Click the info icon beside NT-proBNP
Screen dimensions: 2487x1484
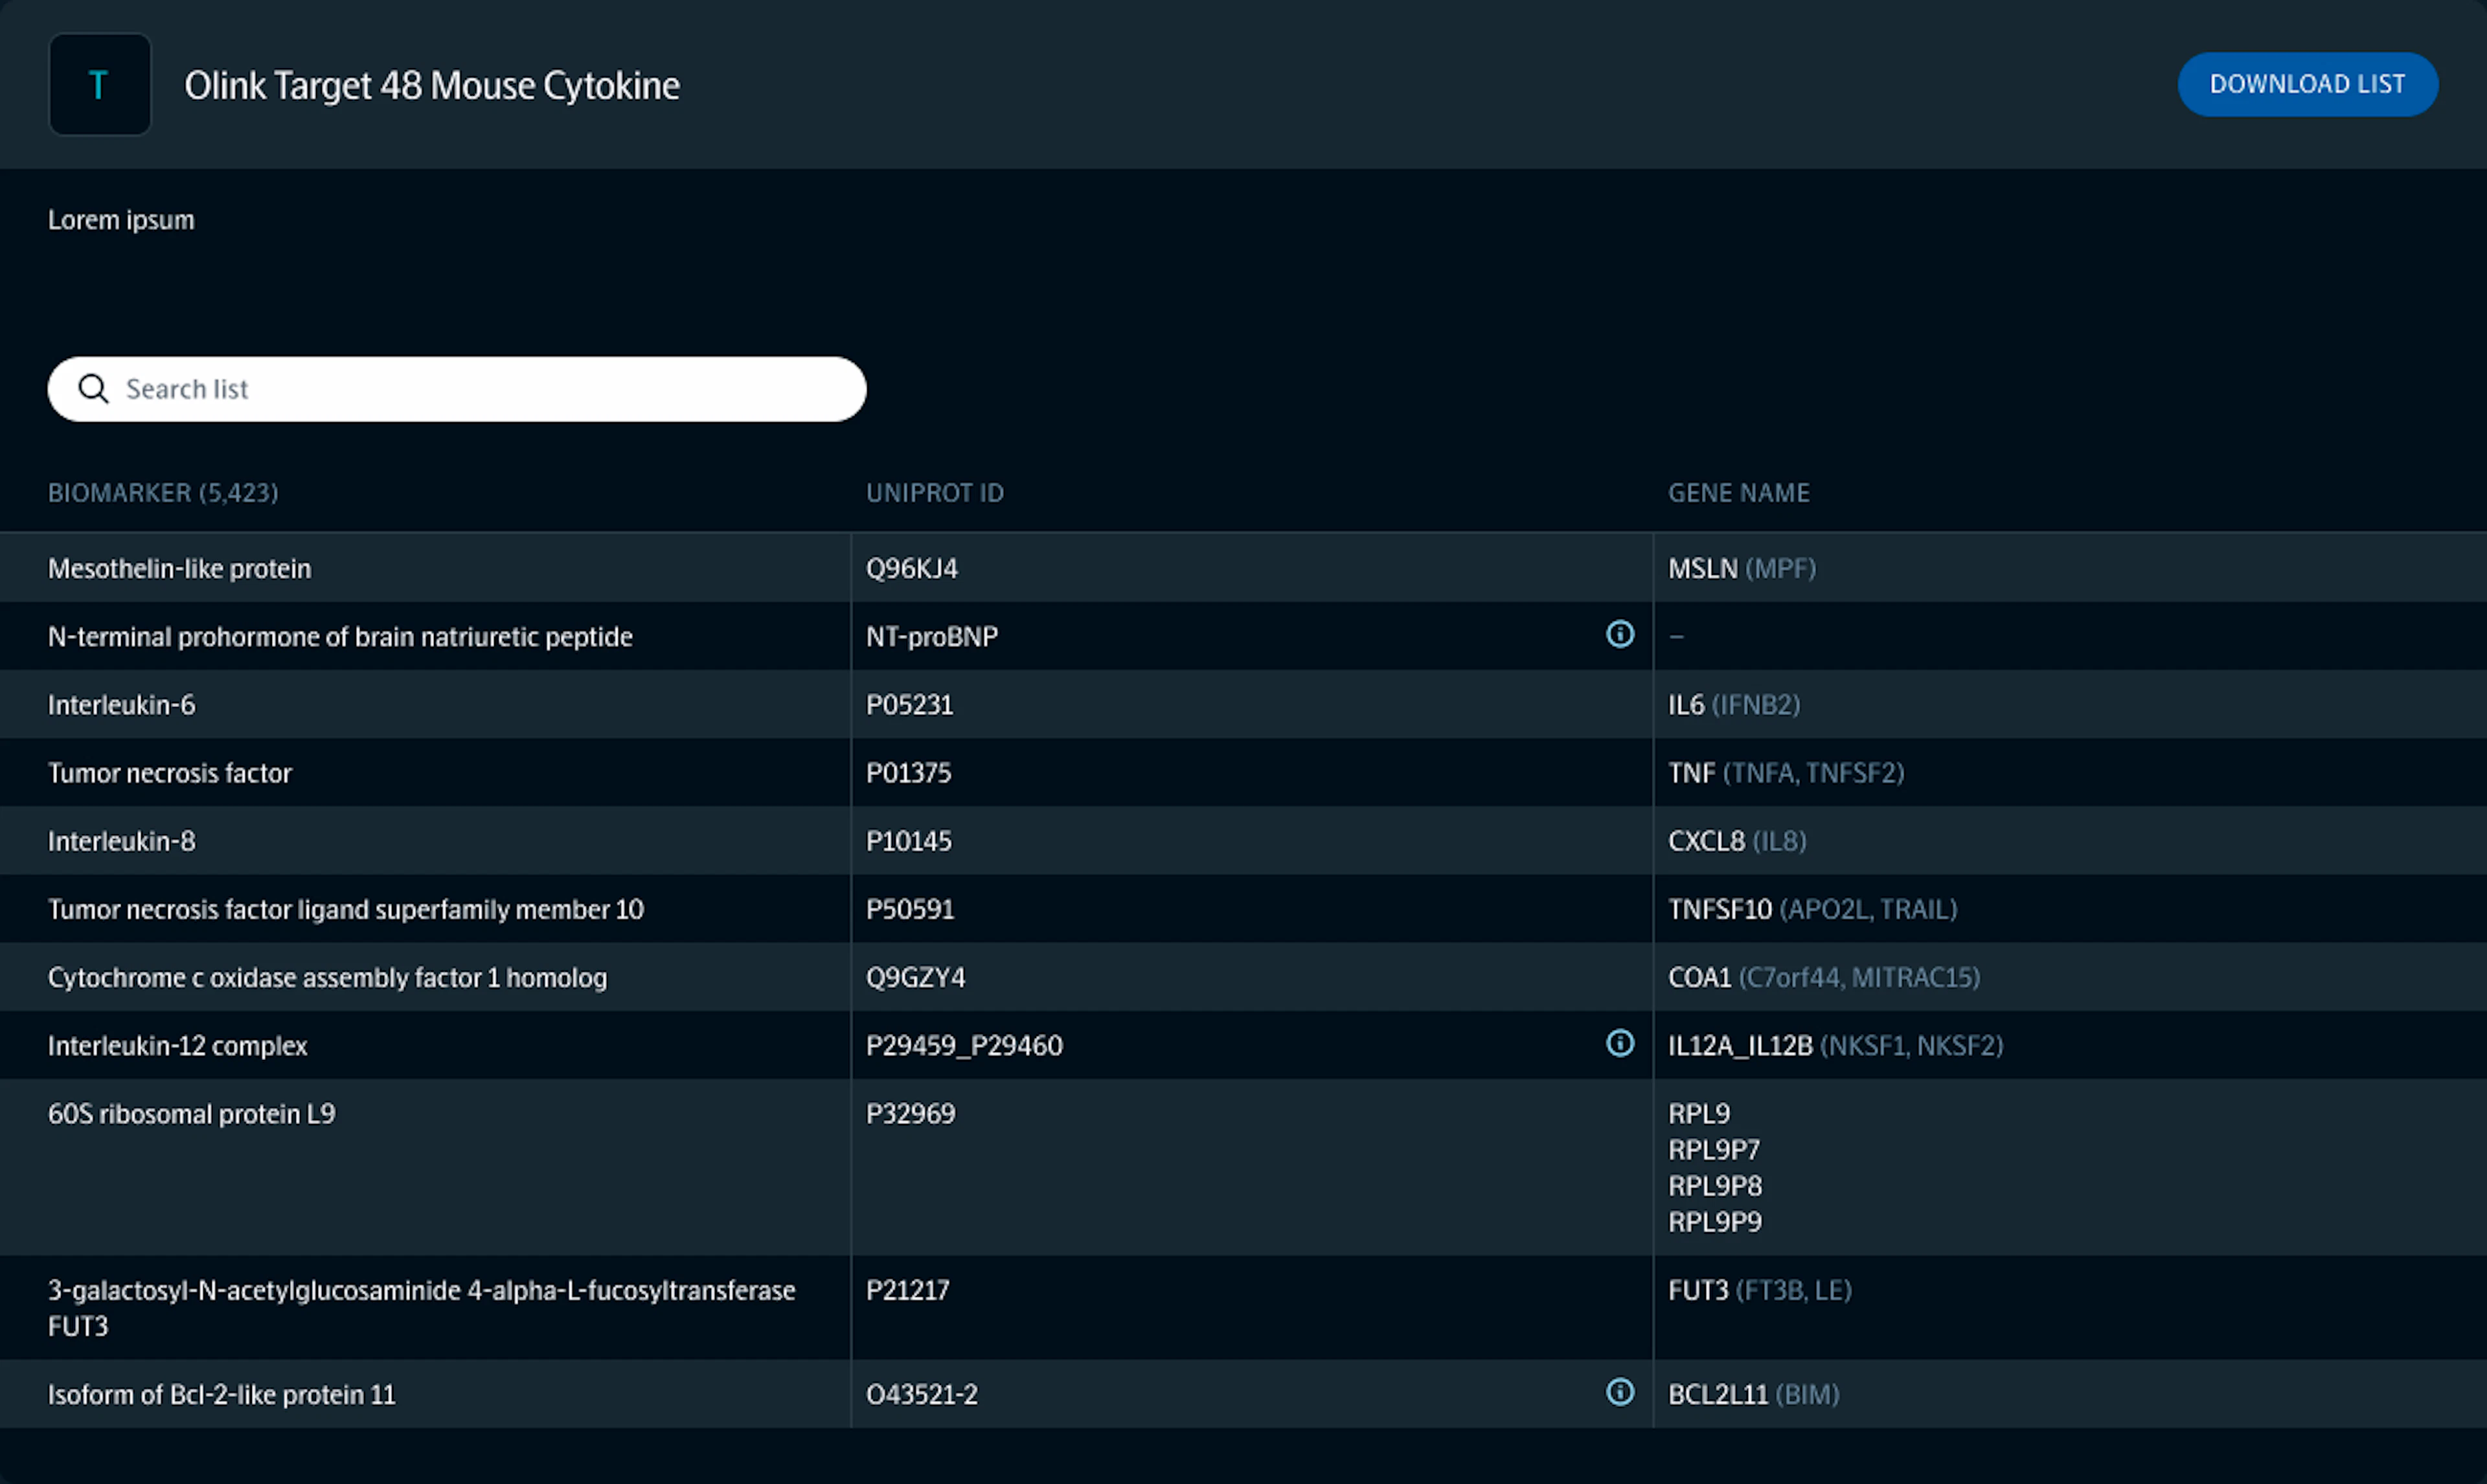(1620, 634)
